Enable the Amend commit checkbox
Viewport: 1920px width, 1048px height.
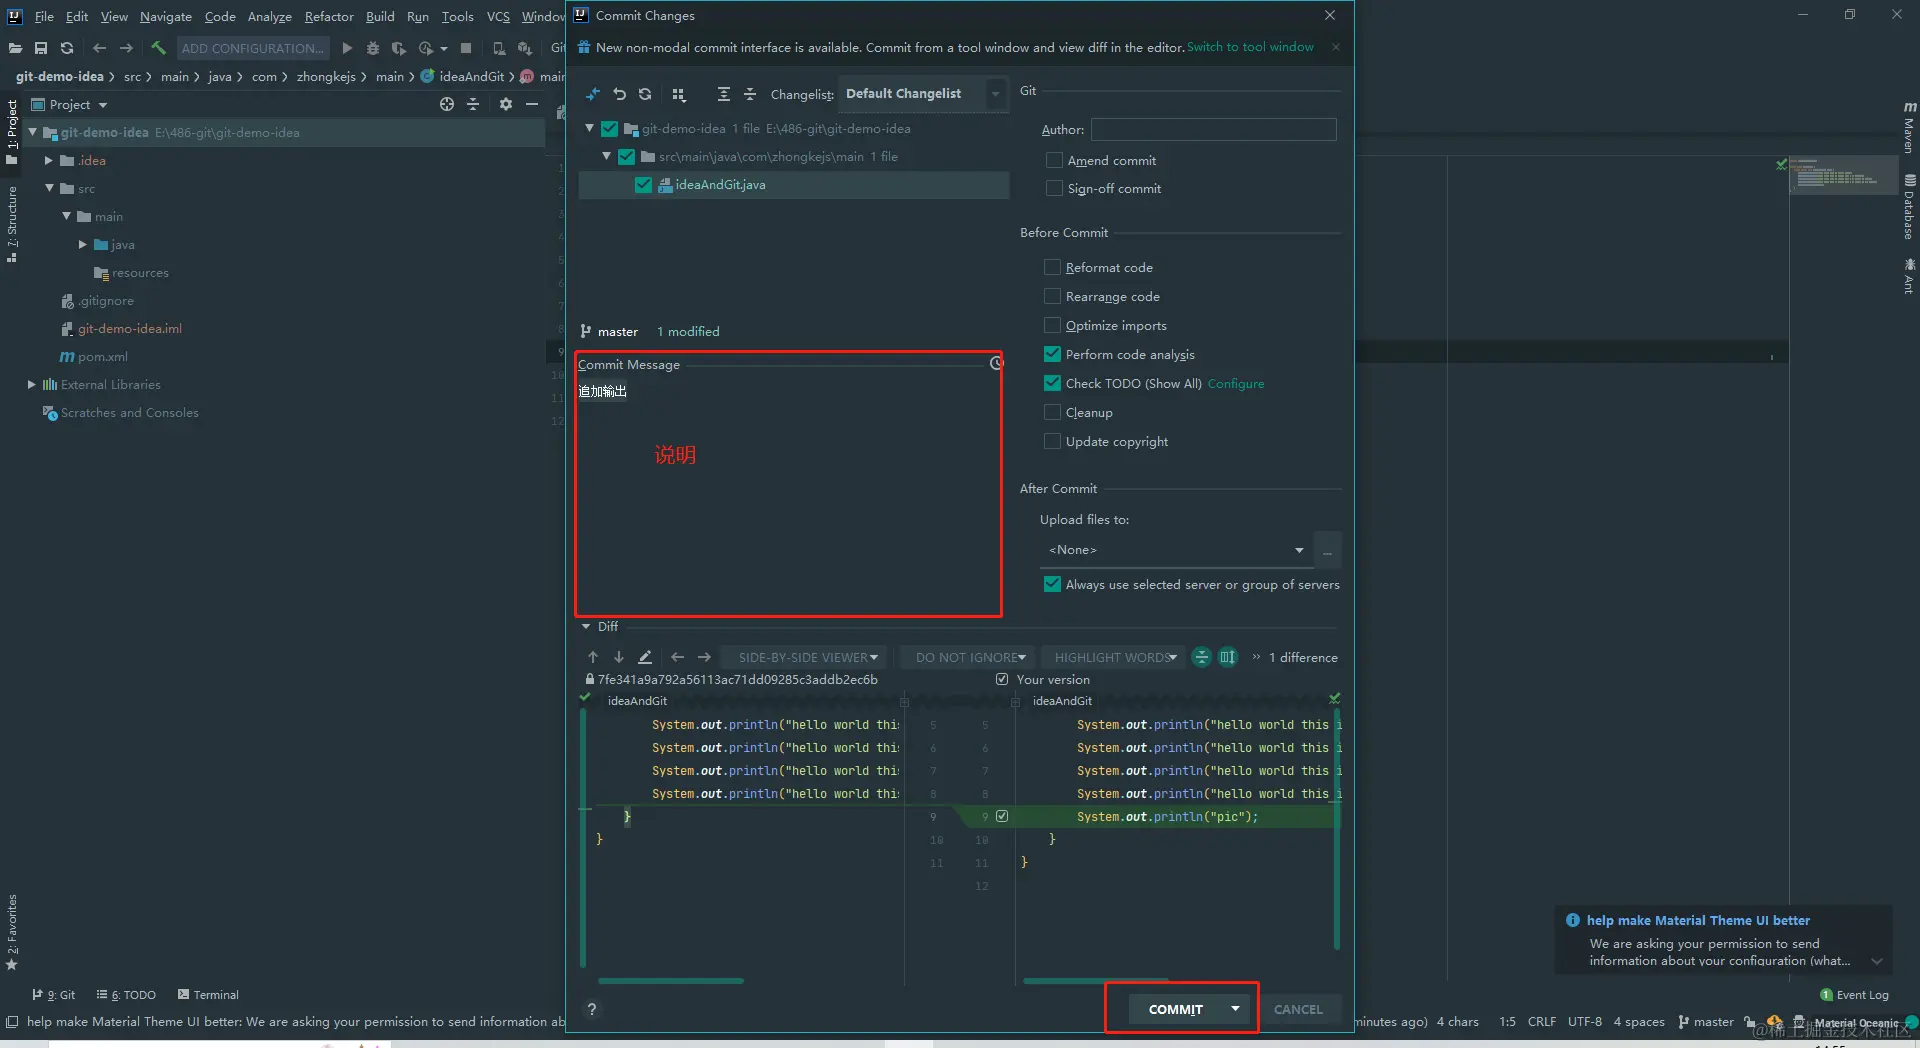(x=1054, y=160)
